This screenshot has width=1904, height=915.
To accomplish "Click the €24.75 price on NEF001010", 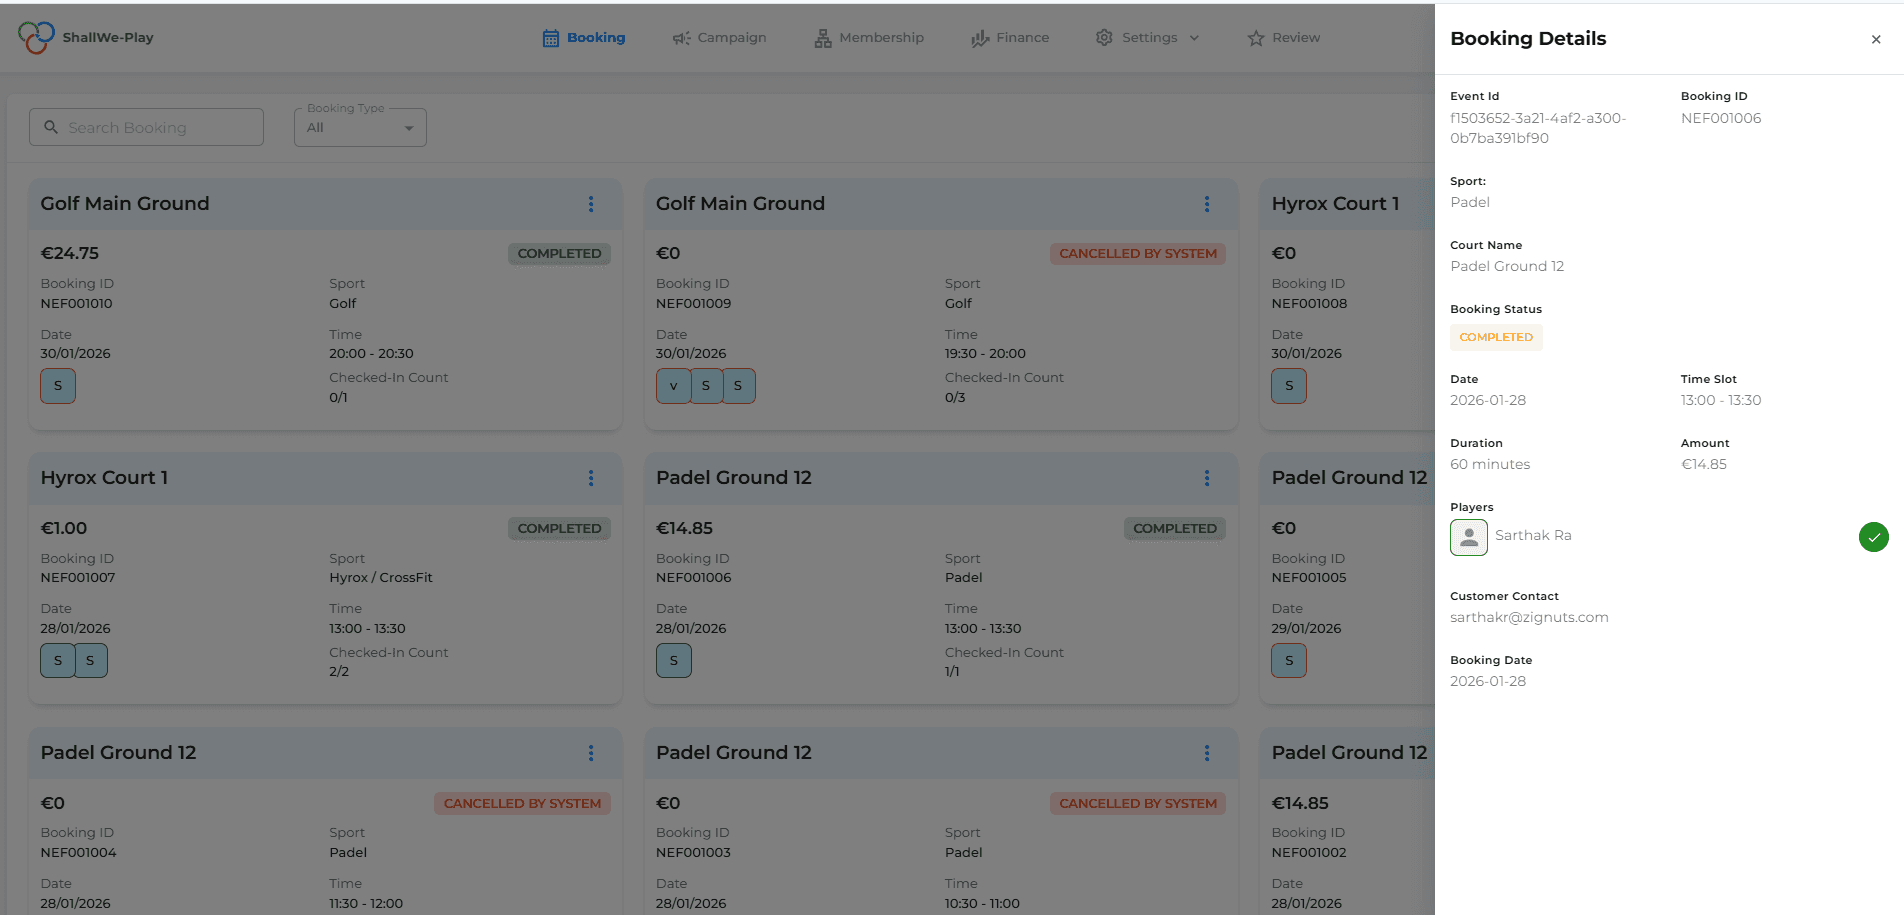I will (70, 254).
